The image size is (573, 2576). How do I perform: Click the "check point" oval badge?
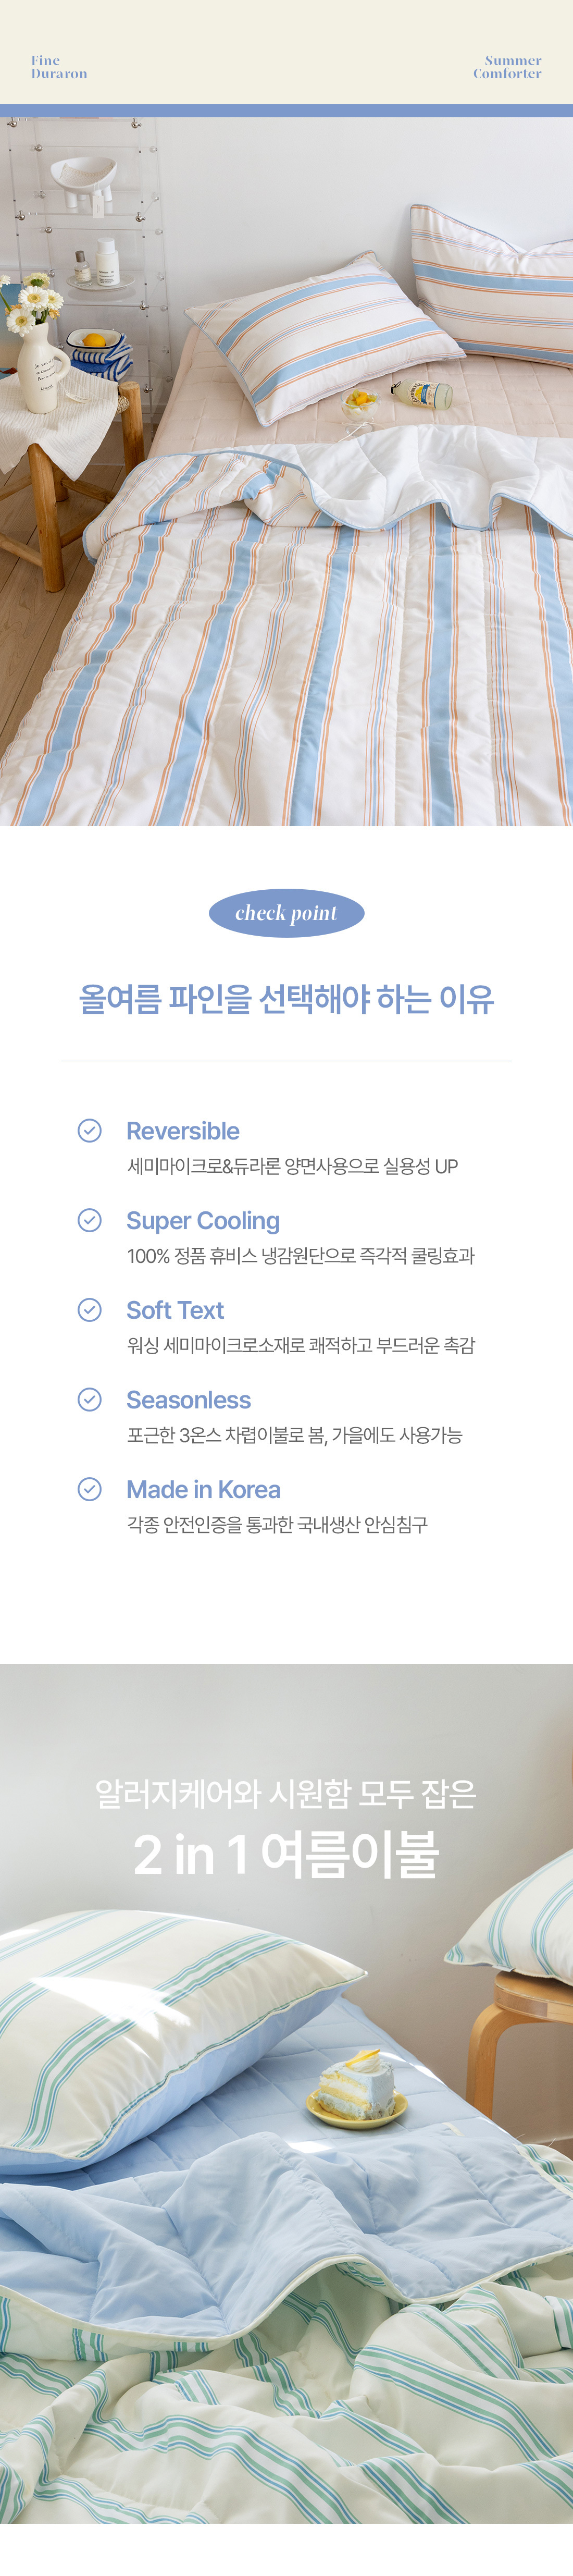pyautogui.click(x=286, y=913)
